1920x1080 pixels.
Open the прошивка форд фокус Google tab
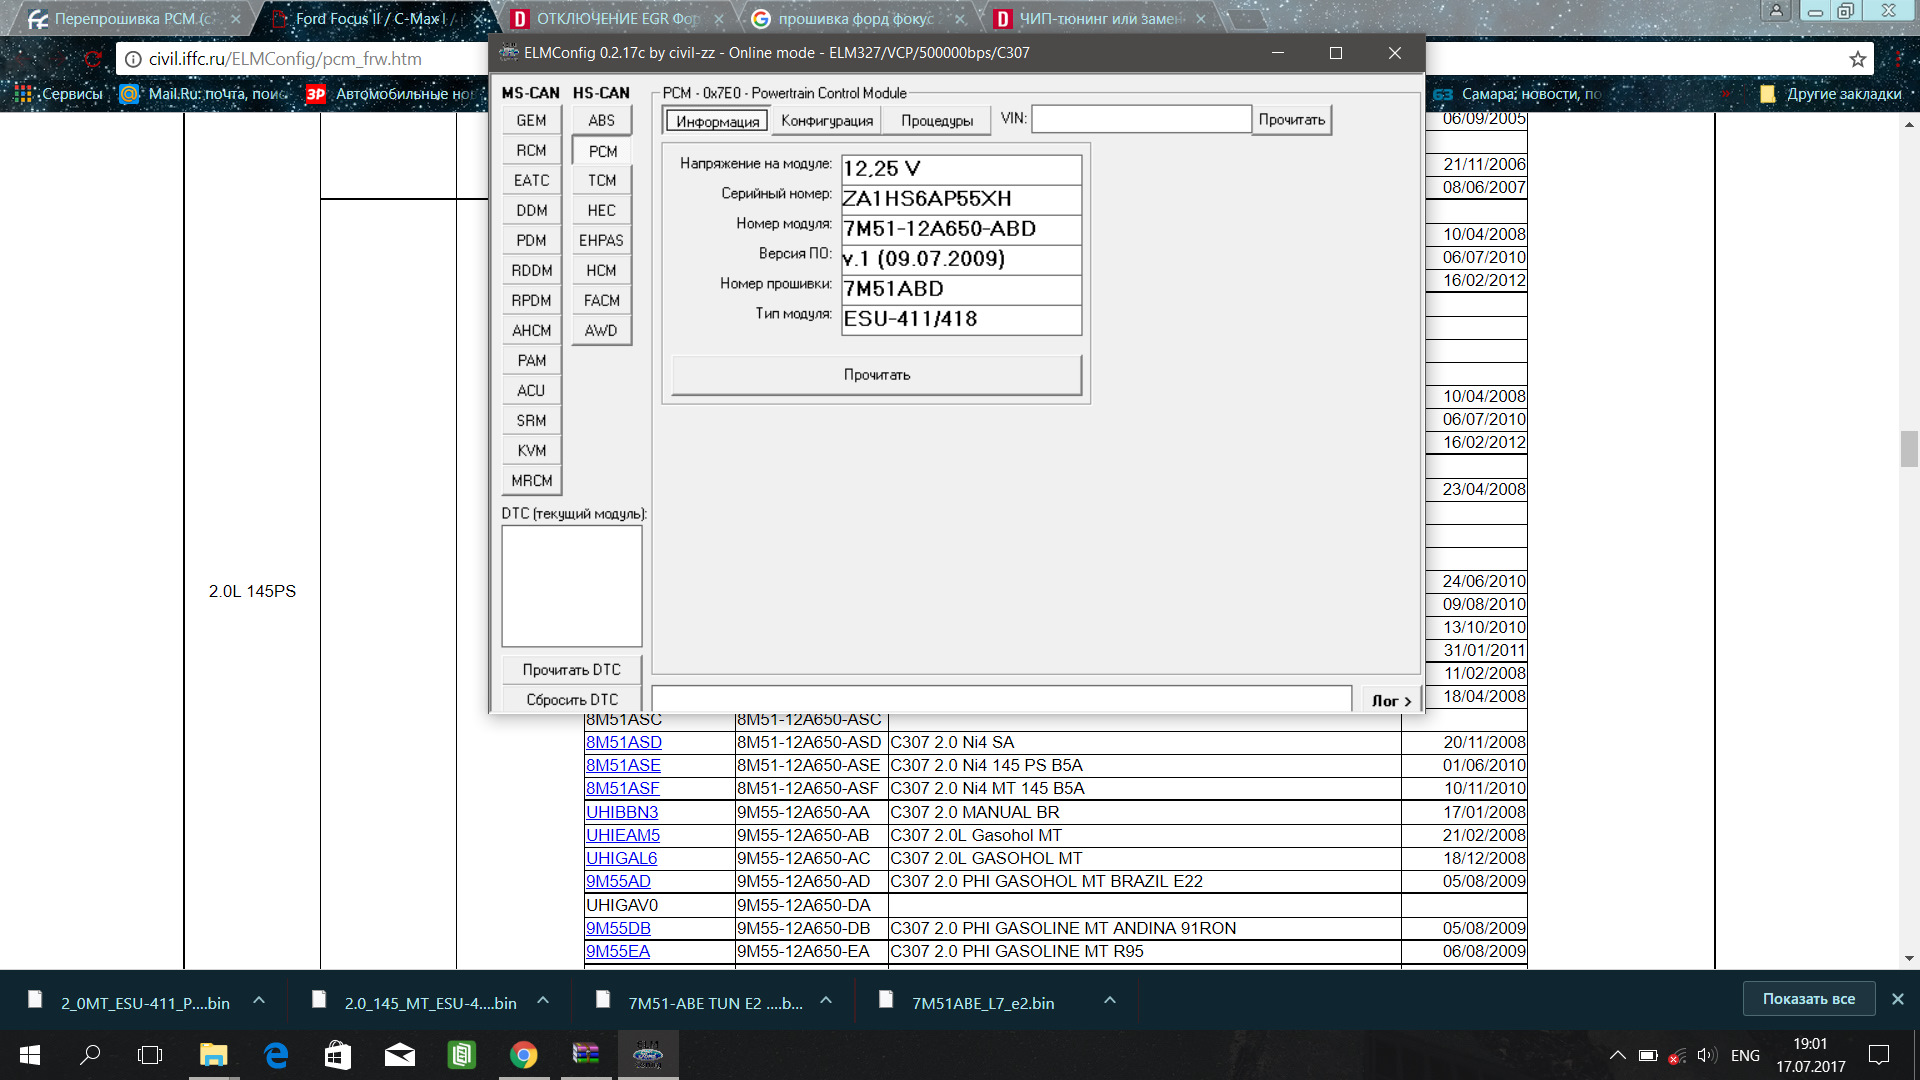pos(857,19)
